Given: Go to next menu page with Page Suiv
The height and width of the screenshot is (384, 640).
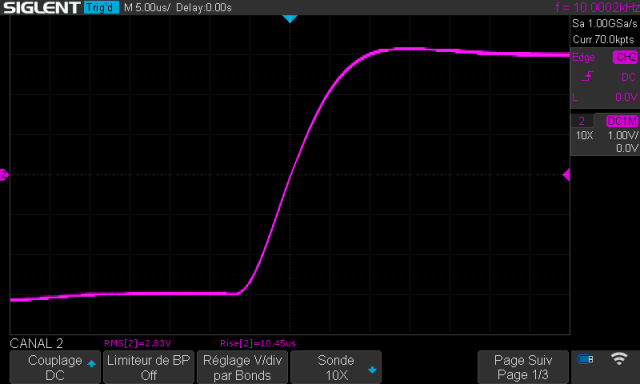Looking at the screenshot, I should tap(523, 367).
